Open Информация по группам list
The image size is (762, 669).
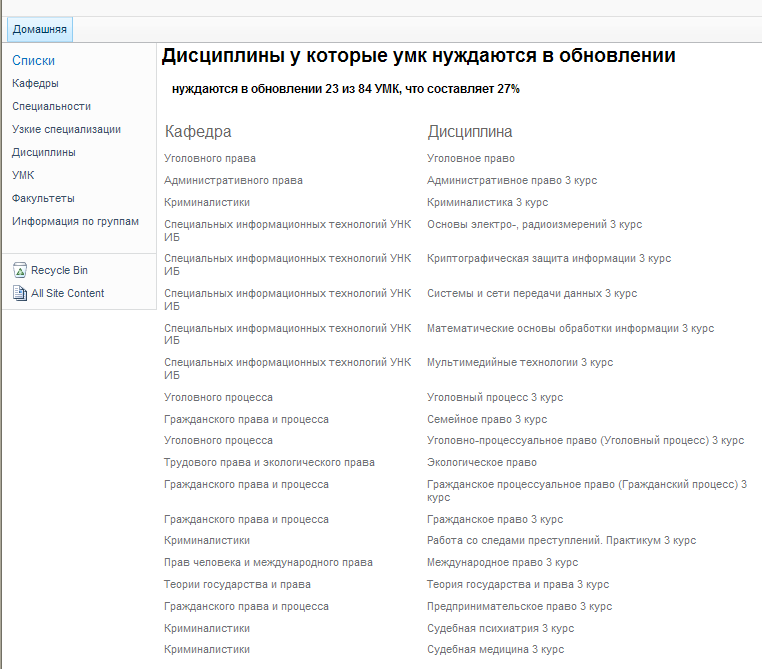(75, 222)
